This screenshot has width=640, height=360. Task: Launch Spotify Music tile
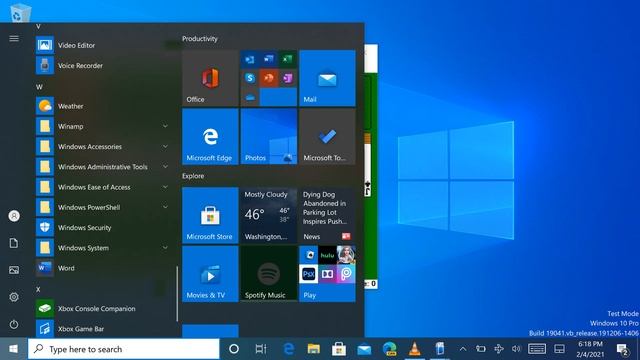point(269,274)
